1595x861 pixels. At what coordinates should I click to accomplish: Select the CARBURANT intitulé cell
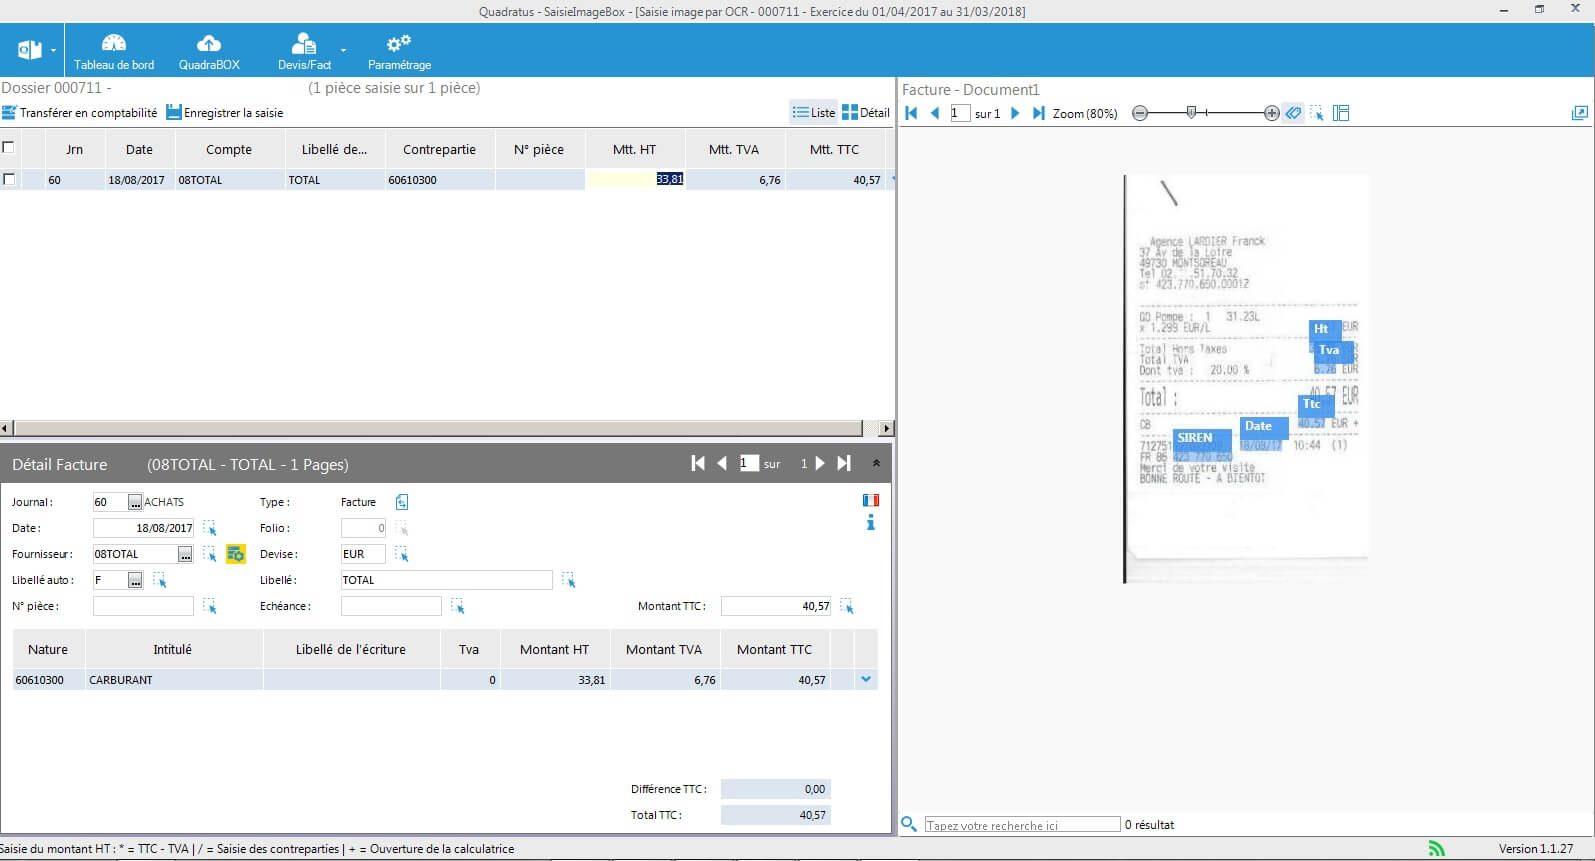174,680
